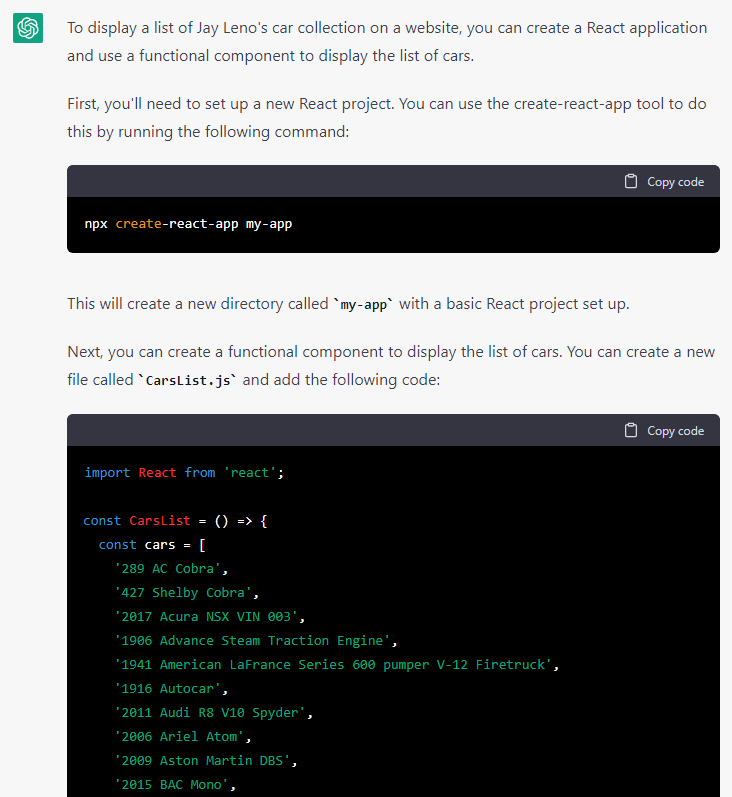Click the ChatGPT logo avatar
Screen dimensions: 732x797
[x=28, y=28]
